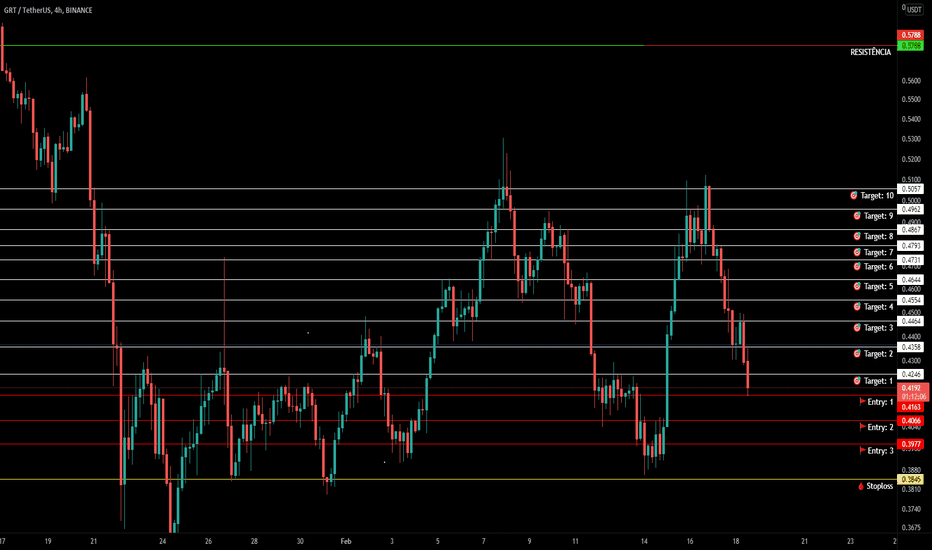Select the 'Target: 2' label
Image resolution: width=932 pixels, height=550 pixels.
click(879, 354)
